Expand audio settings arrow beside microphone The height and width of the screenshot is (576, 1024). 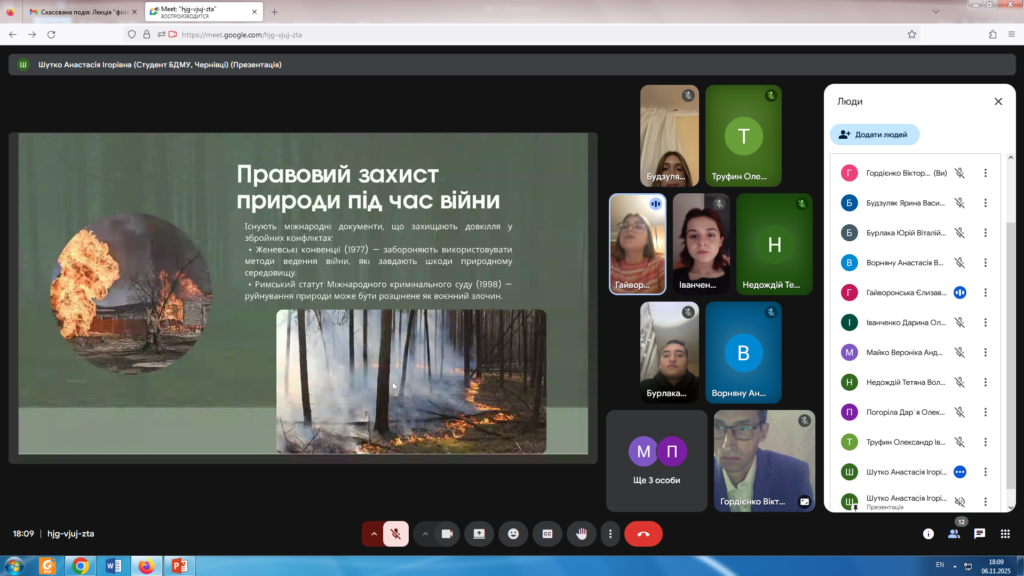[x=374, y=534]
